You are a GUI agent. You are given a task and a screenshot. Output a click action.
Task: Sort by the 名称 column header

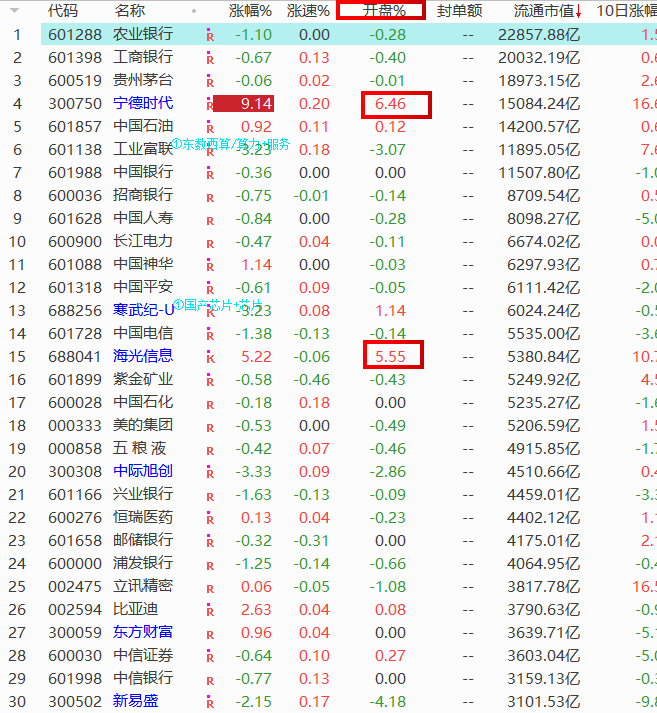[x=130, y=10]
